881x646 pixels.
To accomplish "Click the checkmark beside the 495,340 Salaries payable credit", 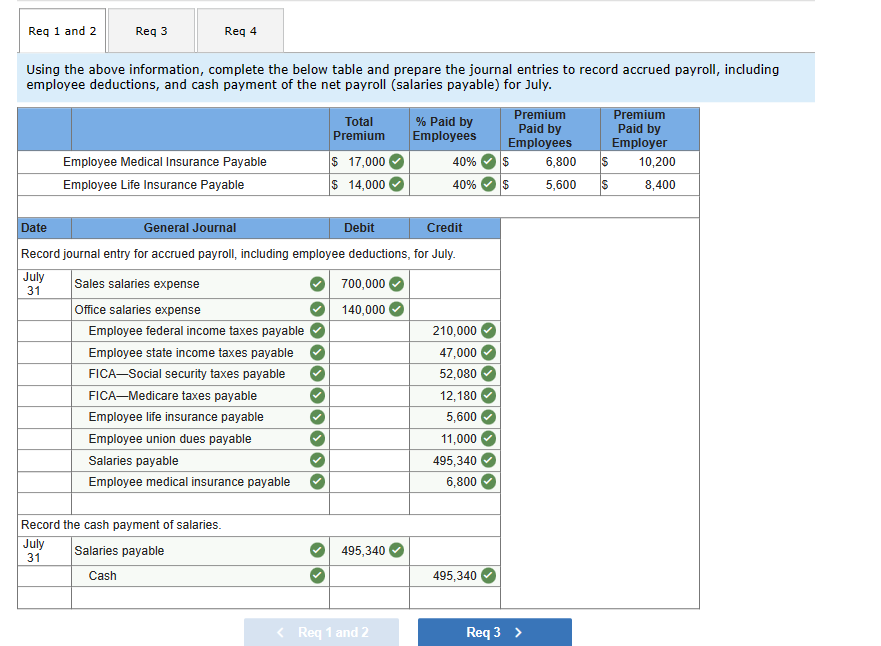I will click(487, 460).
